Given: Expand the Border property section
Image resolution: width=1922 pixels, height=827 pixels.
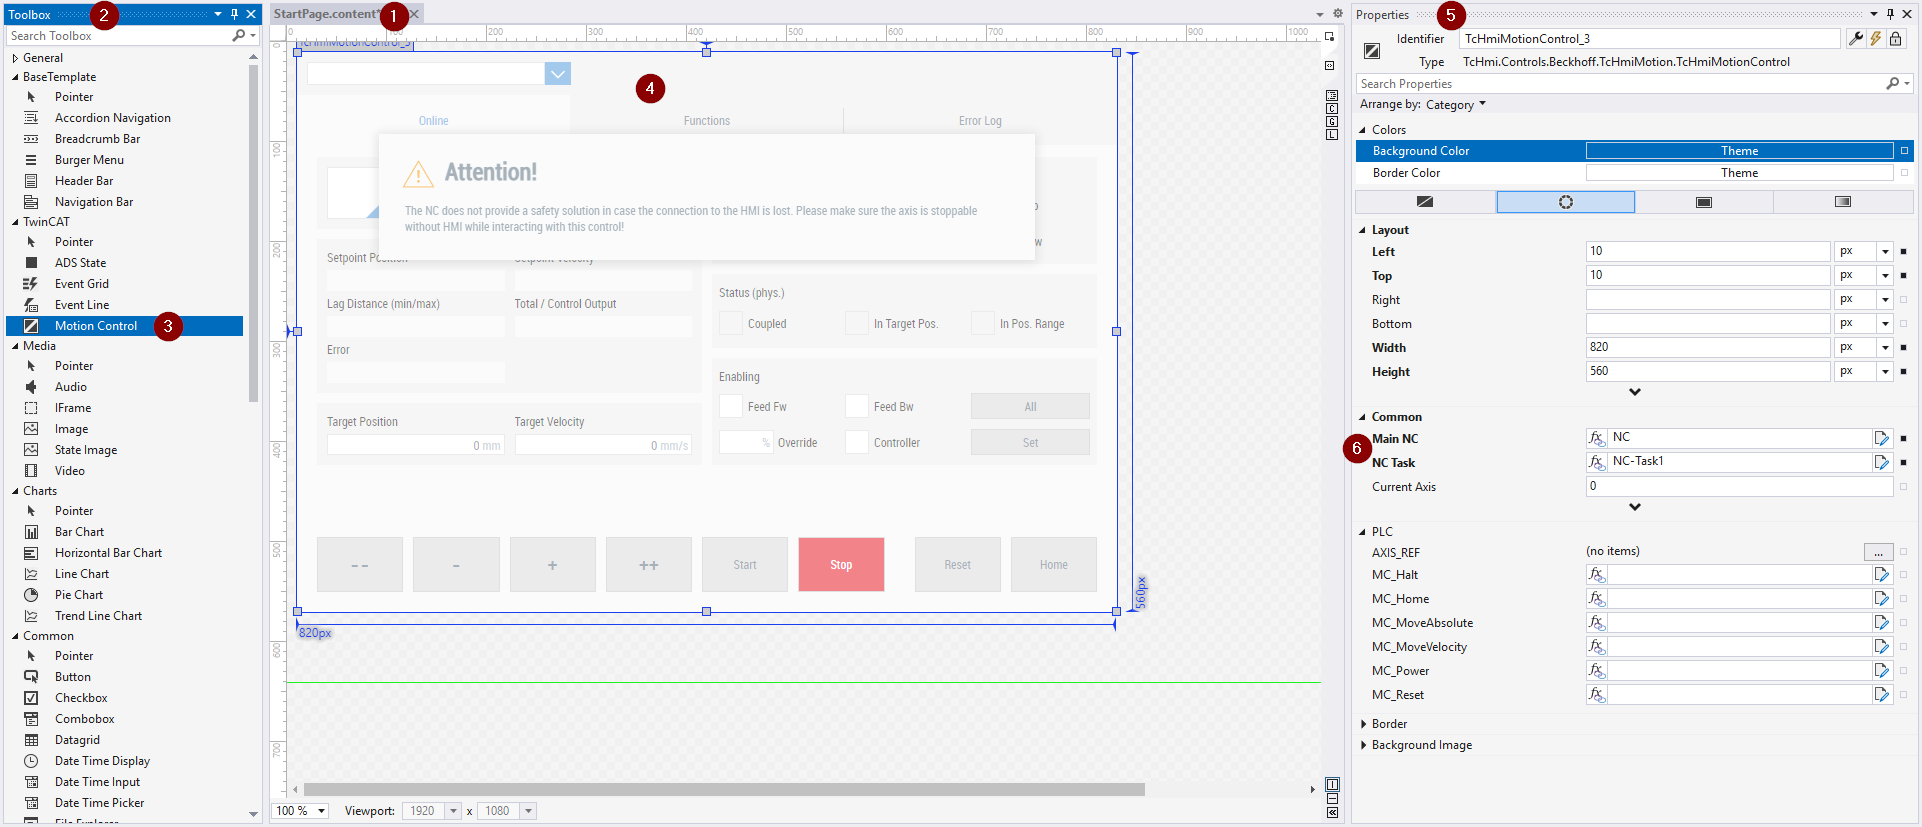Looking at the screenshot, I should tap(1364, 724).
